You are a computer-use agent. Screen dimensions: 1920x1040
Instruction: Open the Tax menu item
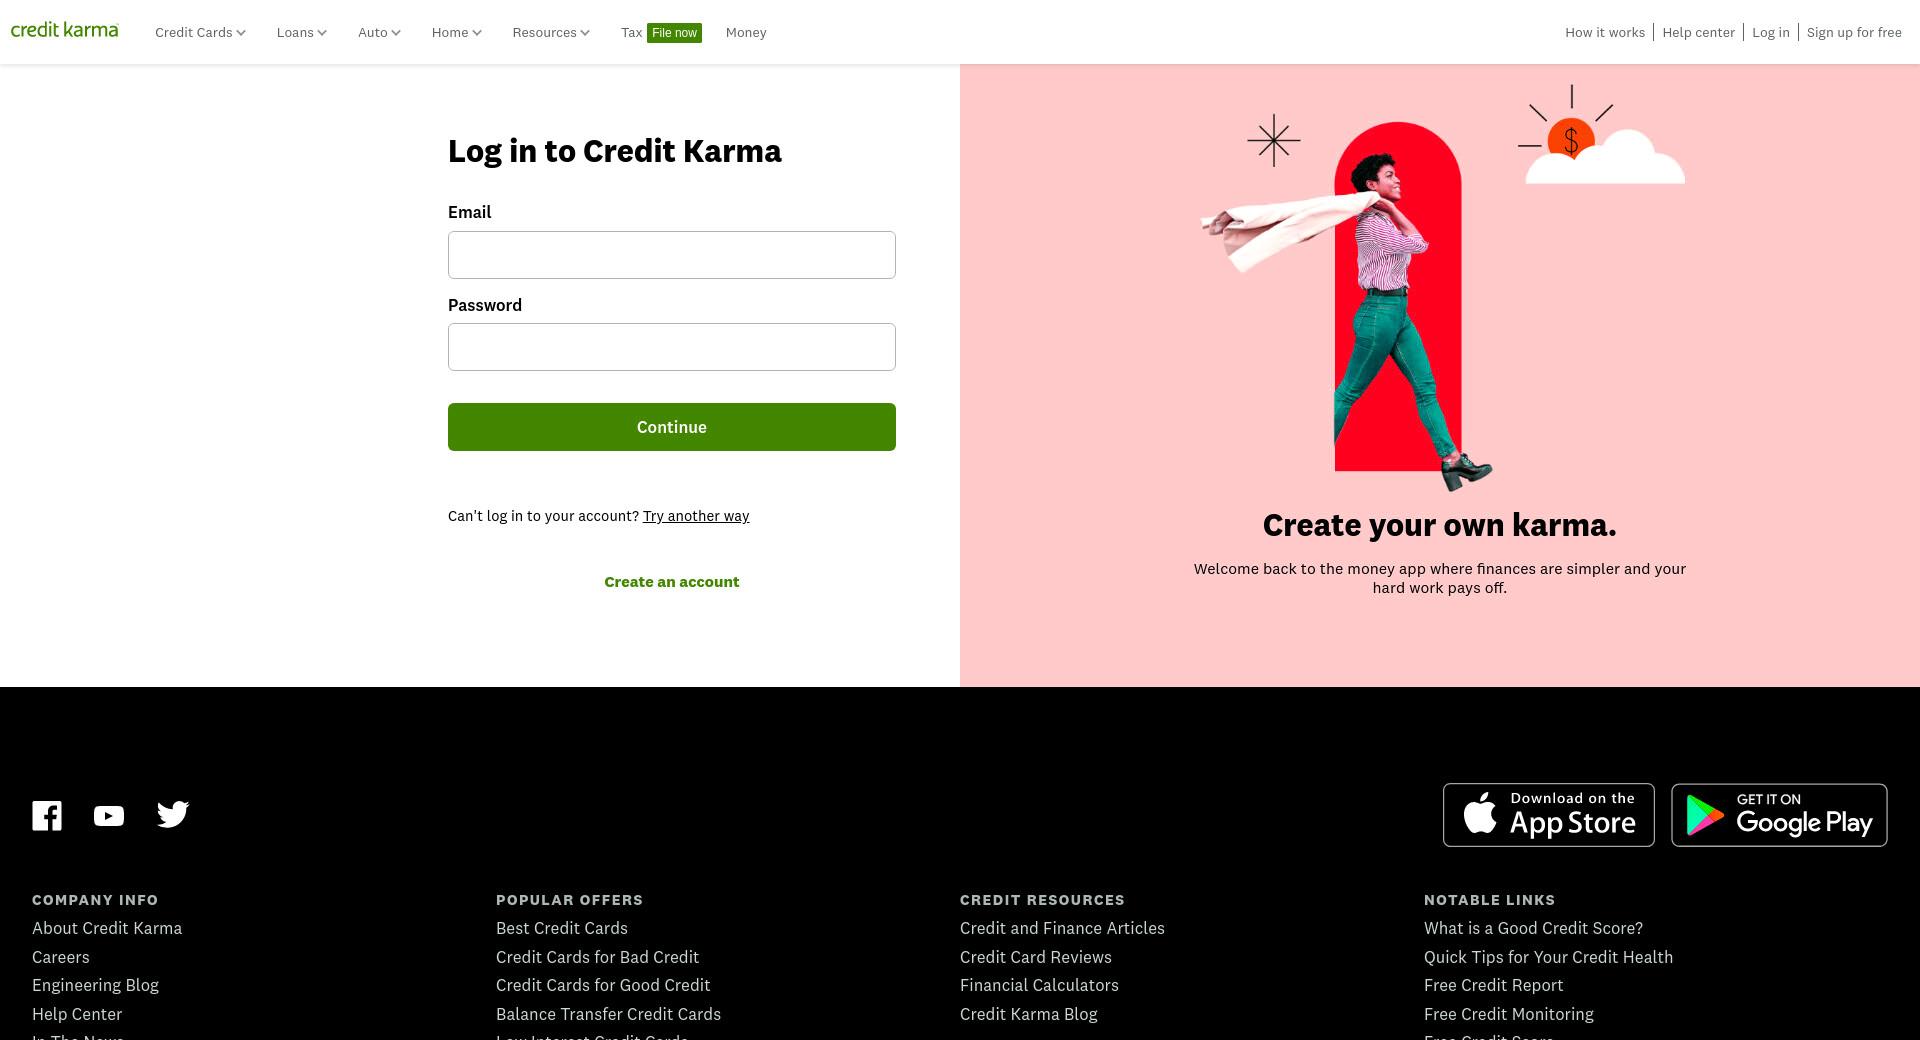coord(631,33)
